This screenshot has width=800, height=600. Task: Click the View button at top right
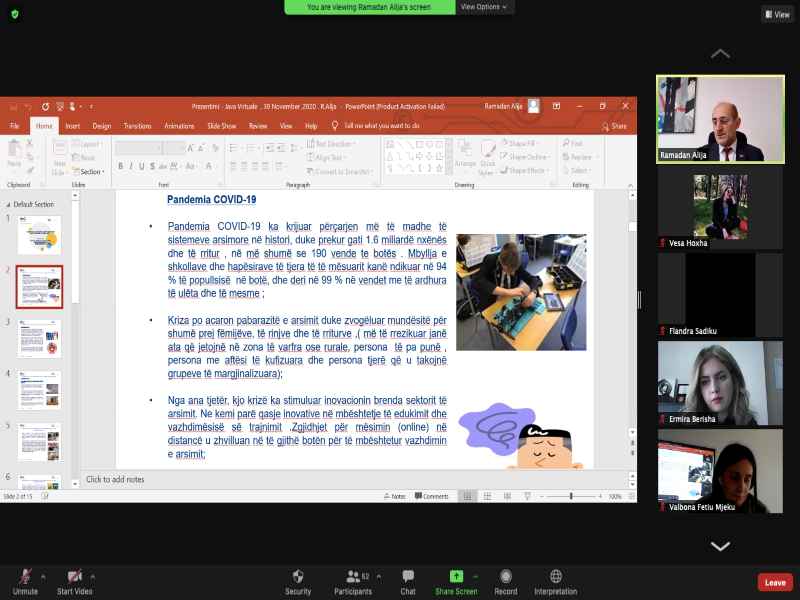pyautogui.click(x=777, y=14)
